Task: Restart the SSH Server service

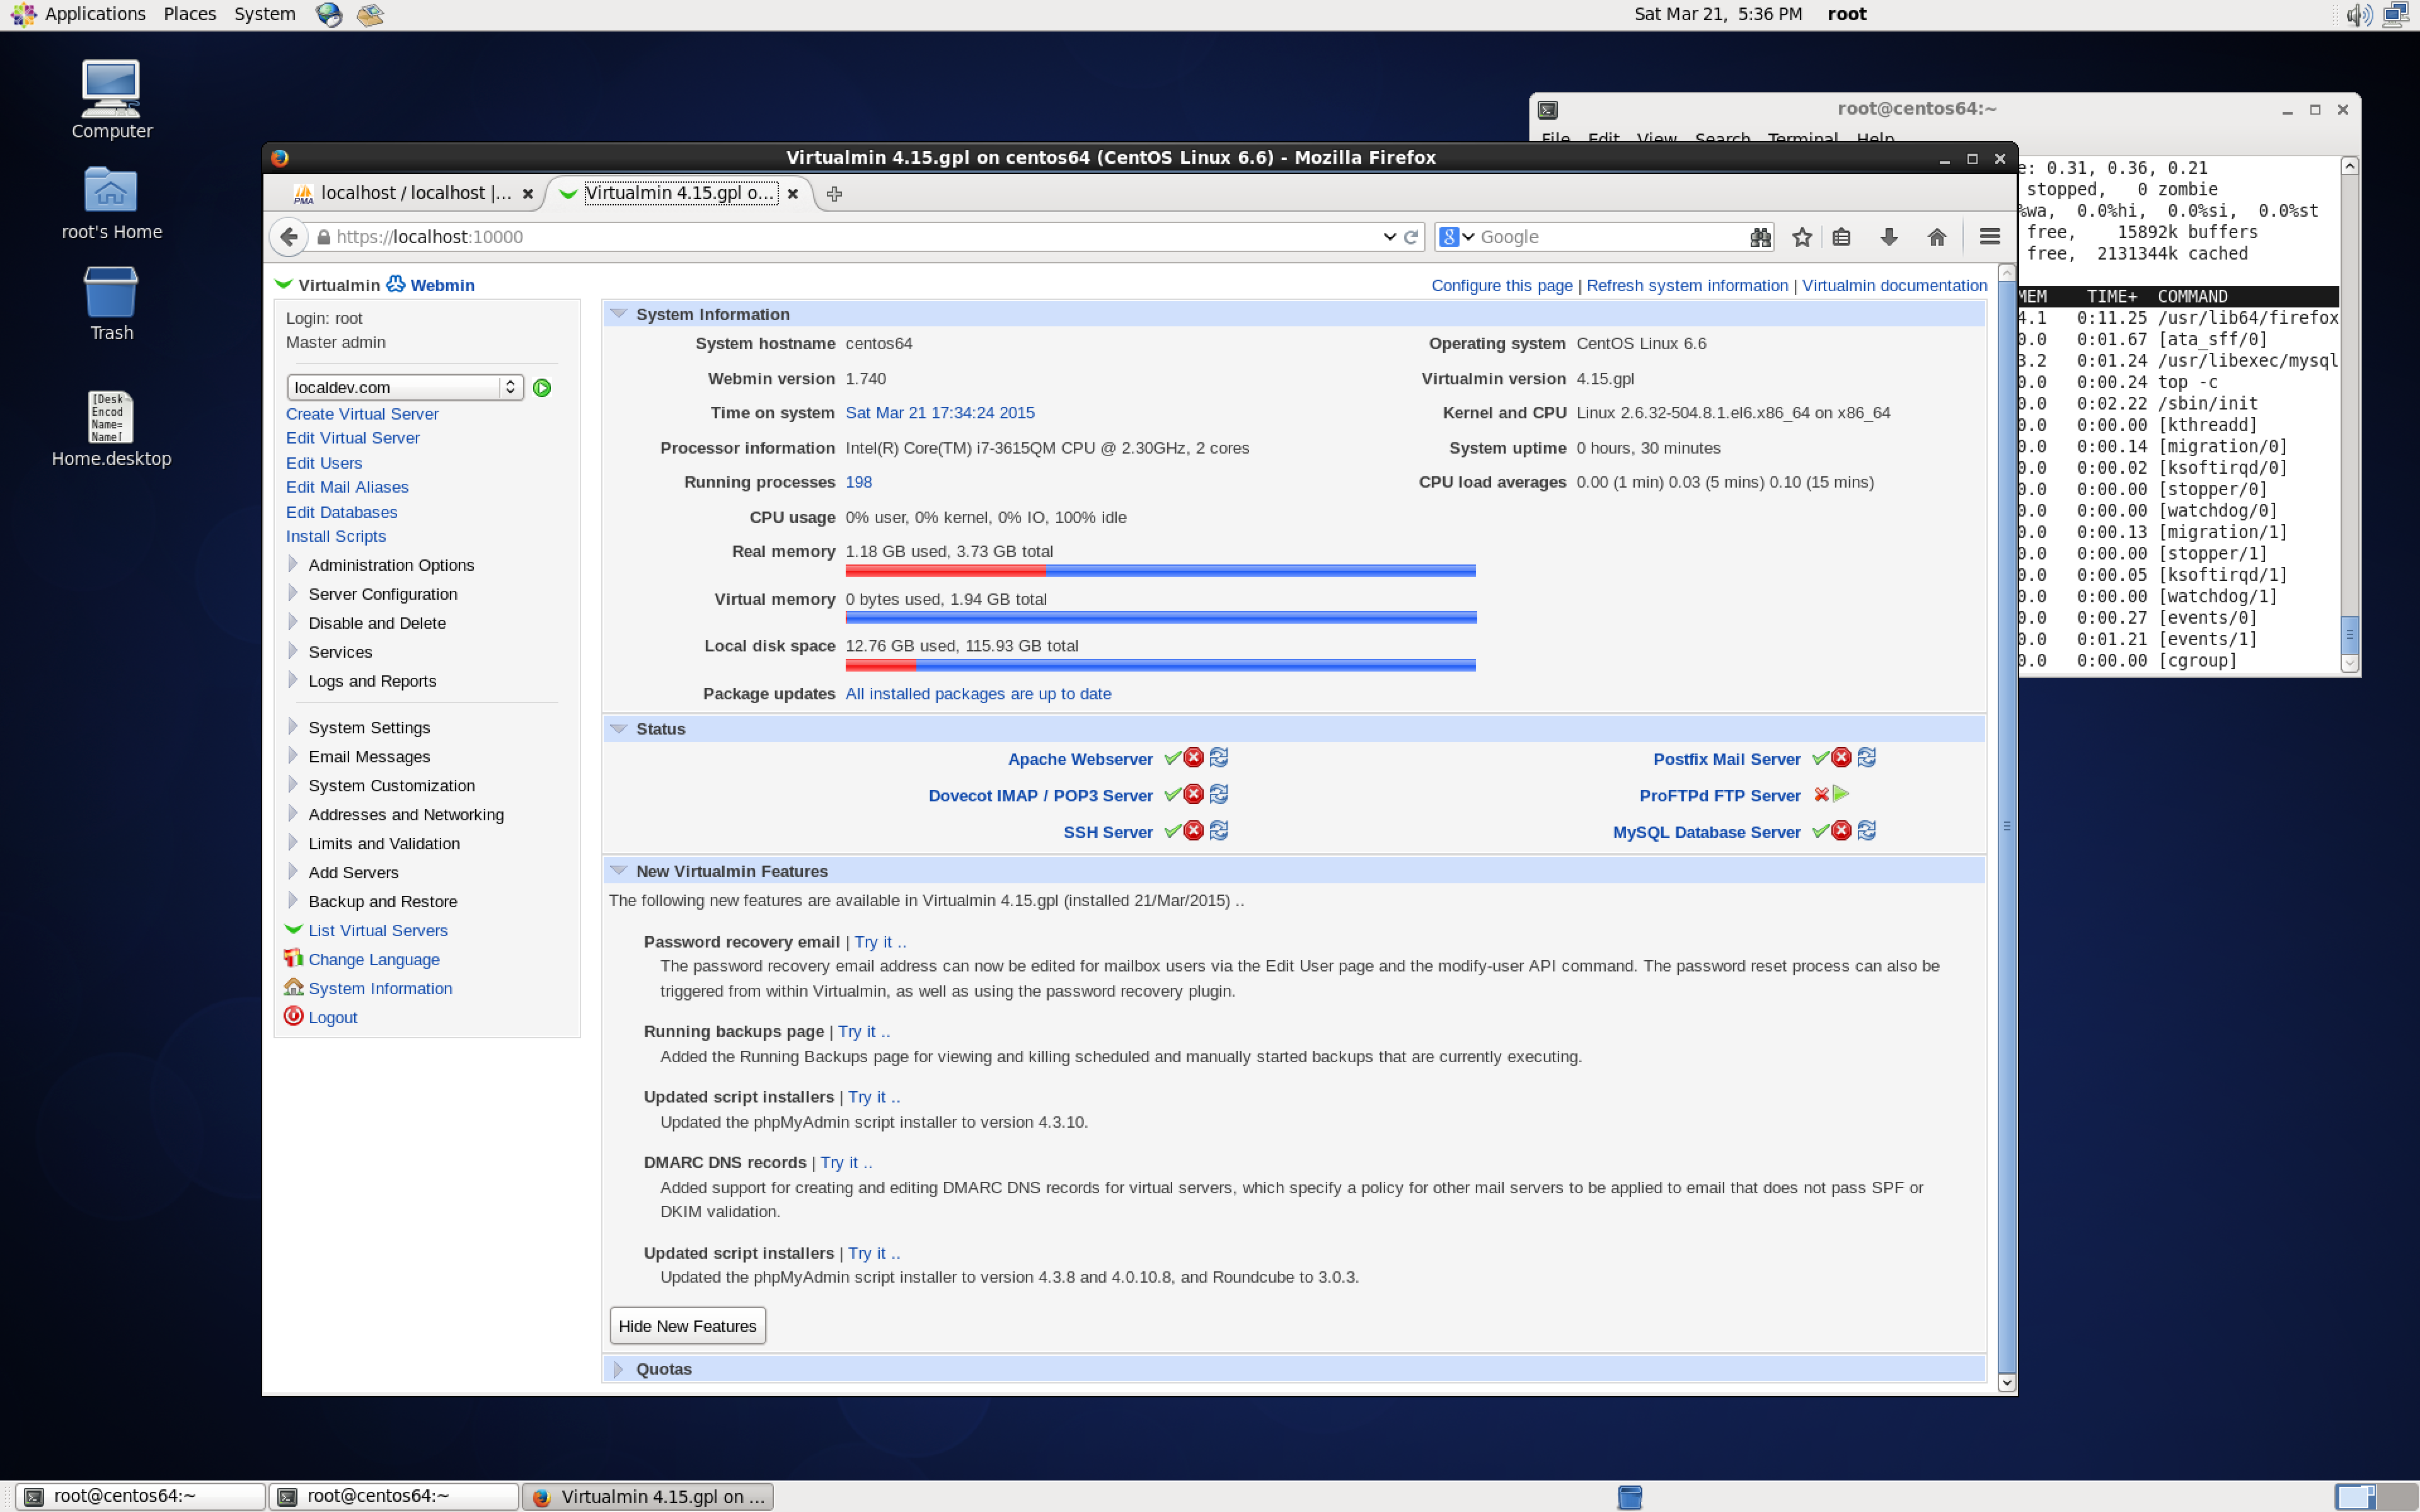Action: [x=1218, y=831]
